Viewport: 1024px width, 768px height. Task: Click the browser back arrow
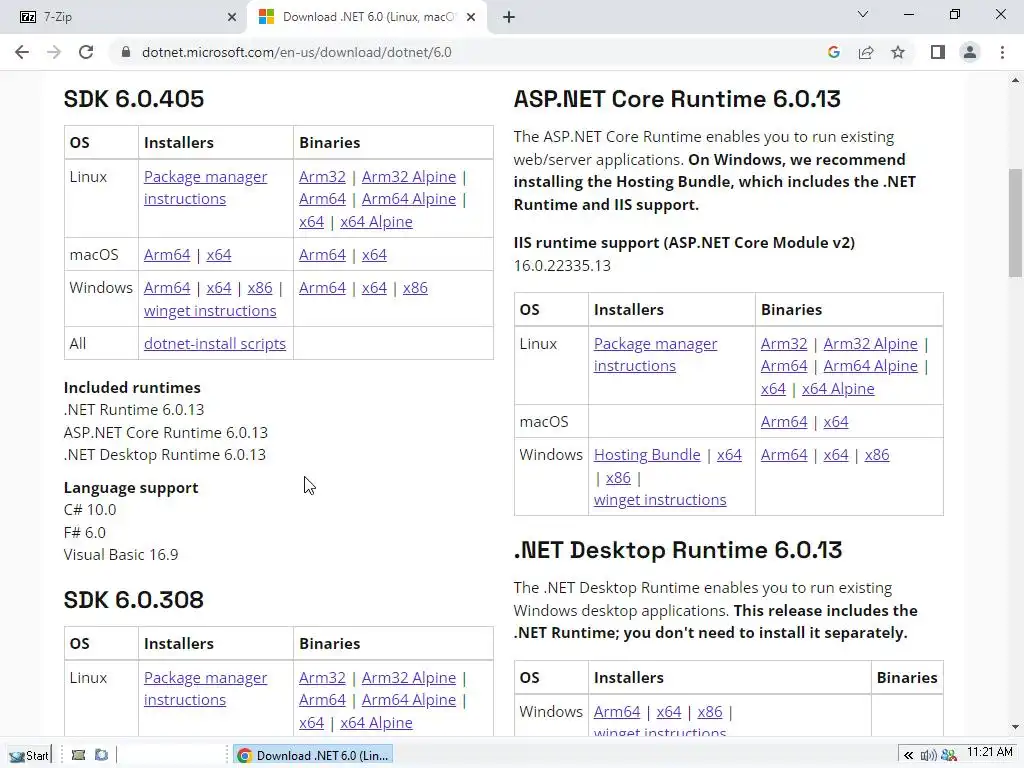(22, 52)
